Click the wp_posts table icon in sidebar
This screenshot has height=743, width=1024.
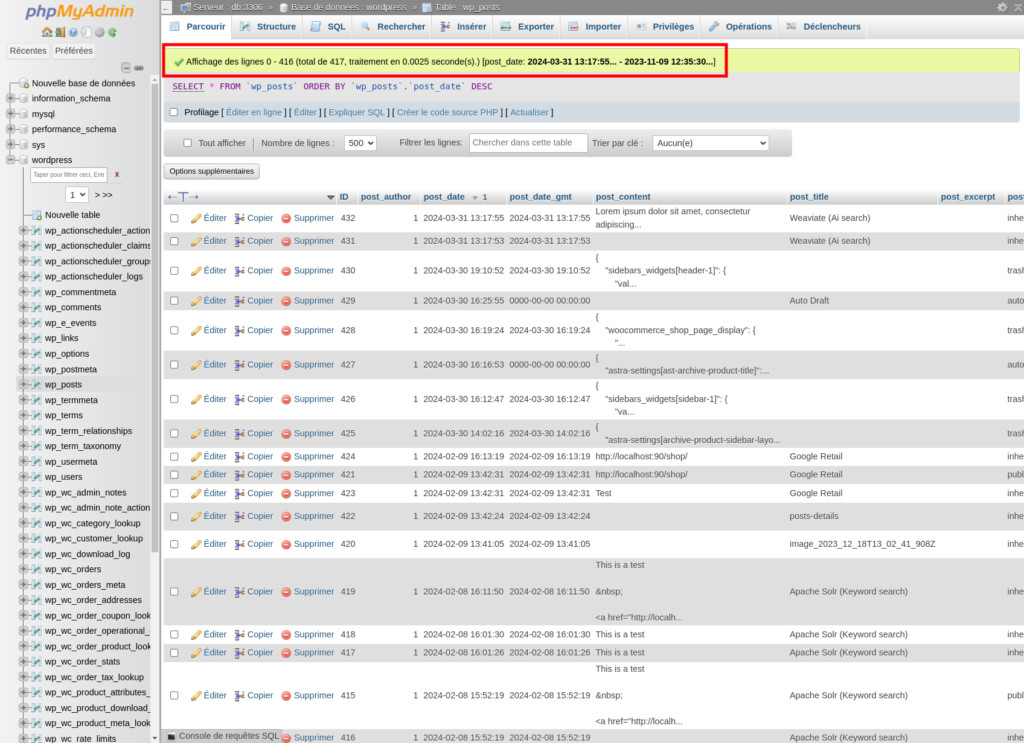[x=37, y=385]
